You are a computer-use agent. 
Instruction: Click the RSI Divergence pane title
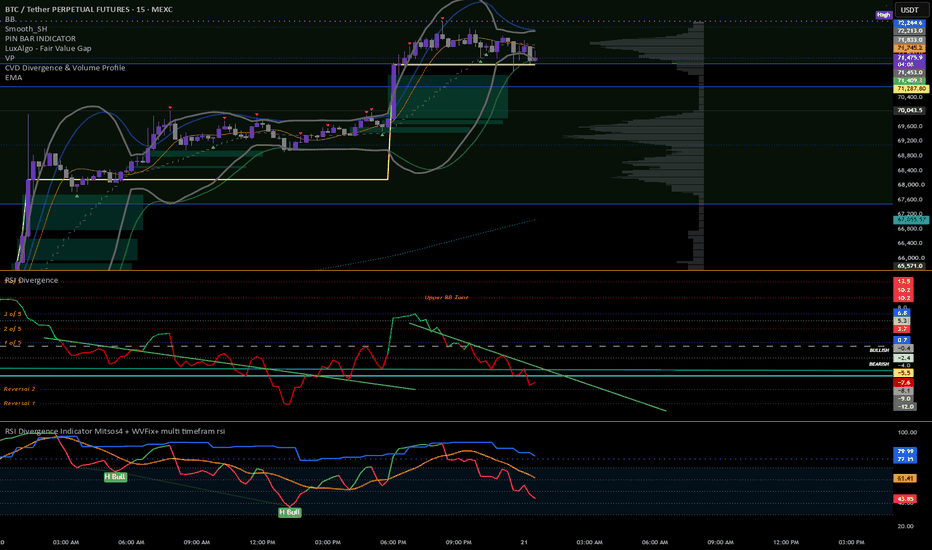click(32, 280)
